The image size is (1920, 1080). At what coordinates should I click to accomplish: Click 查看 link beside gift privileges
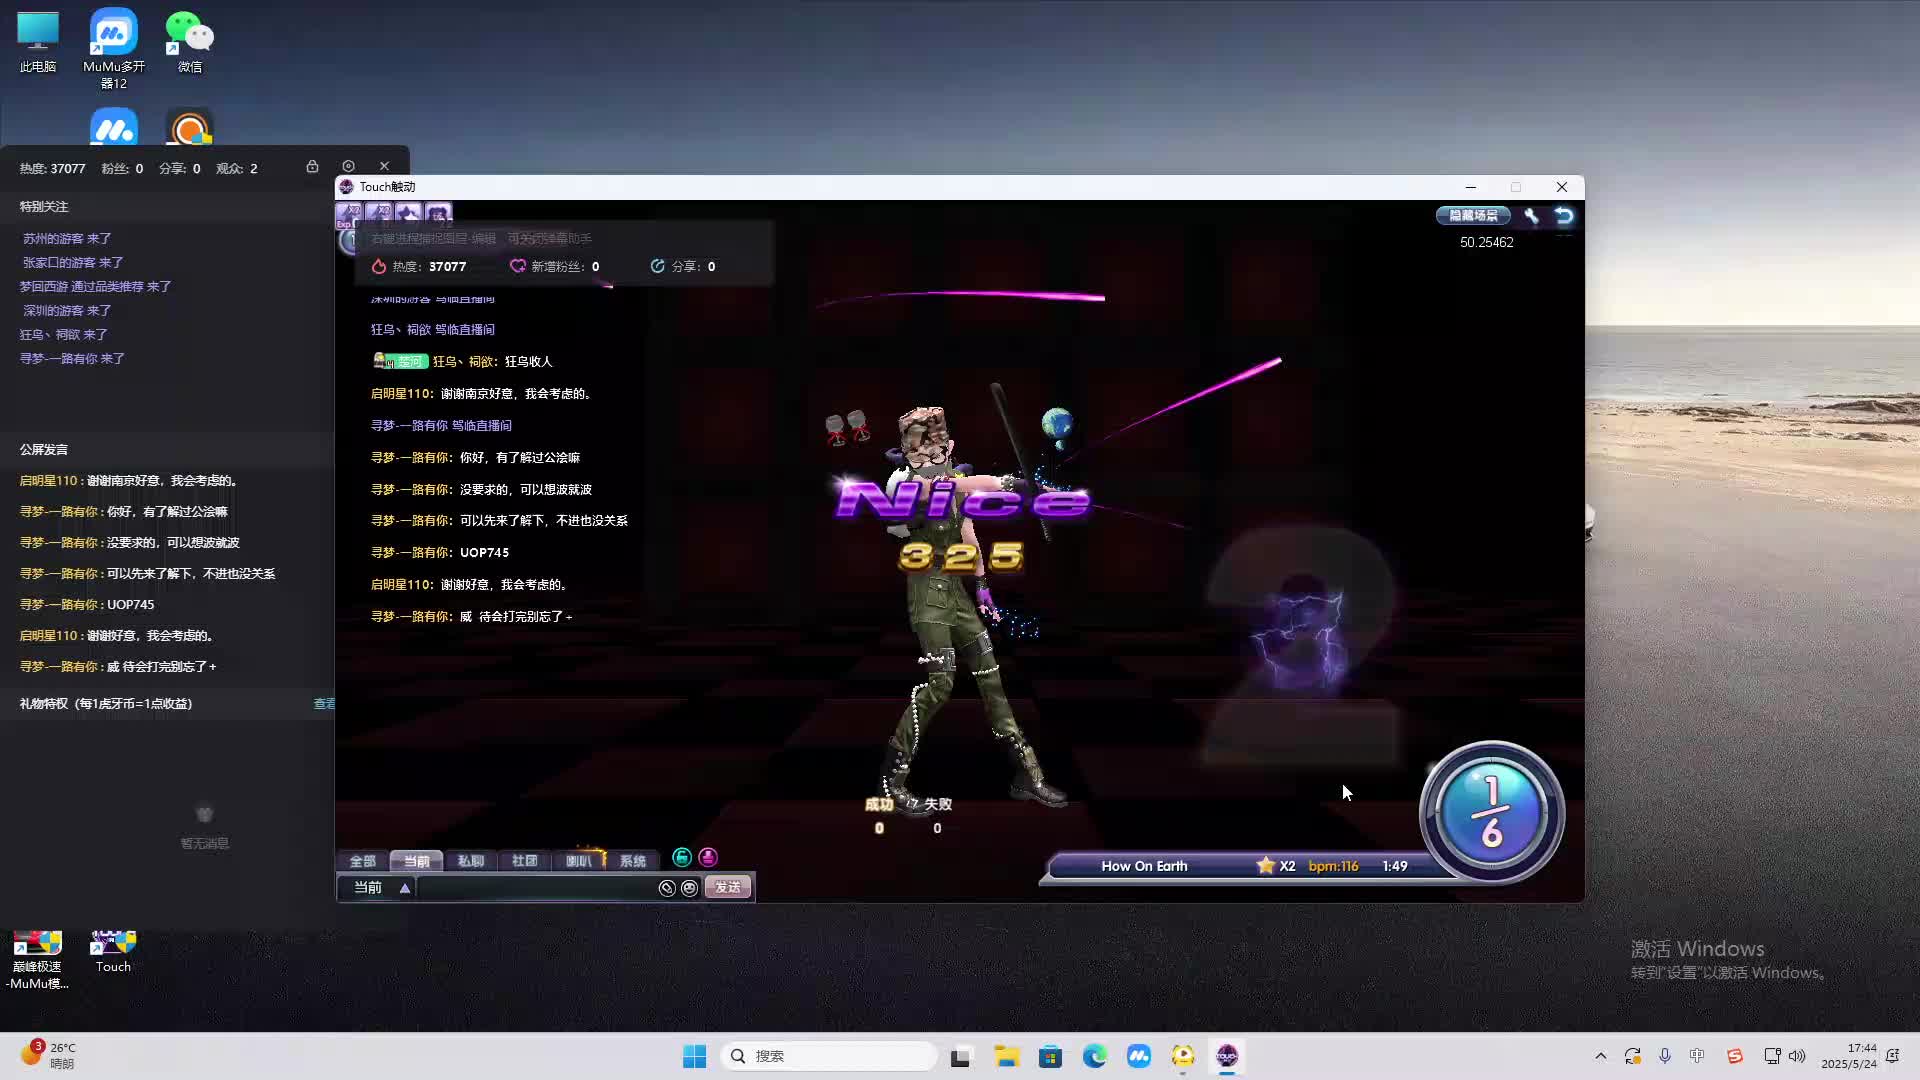(324, 704)
